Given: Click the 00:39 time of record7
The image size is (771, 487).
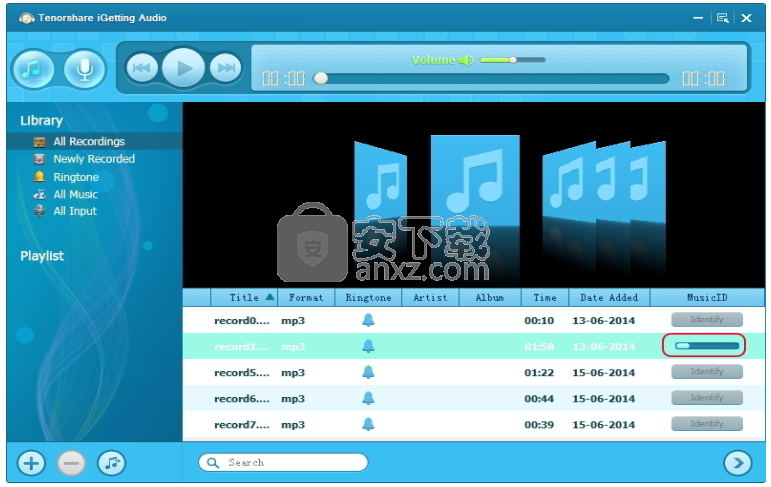Looking at the screenshot, I should 539,425.
